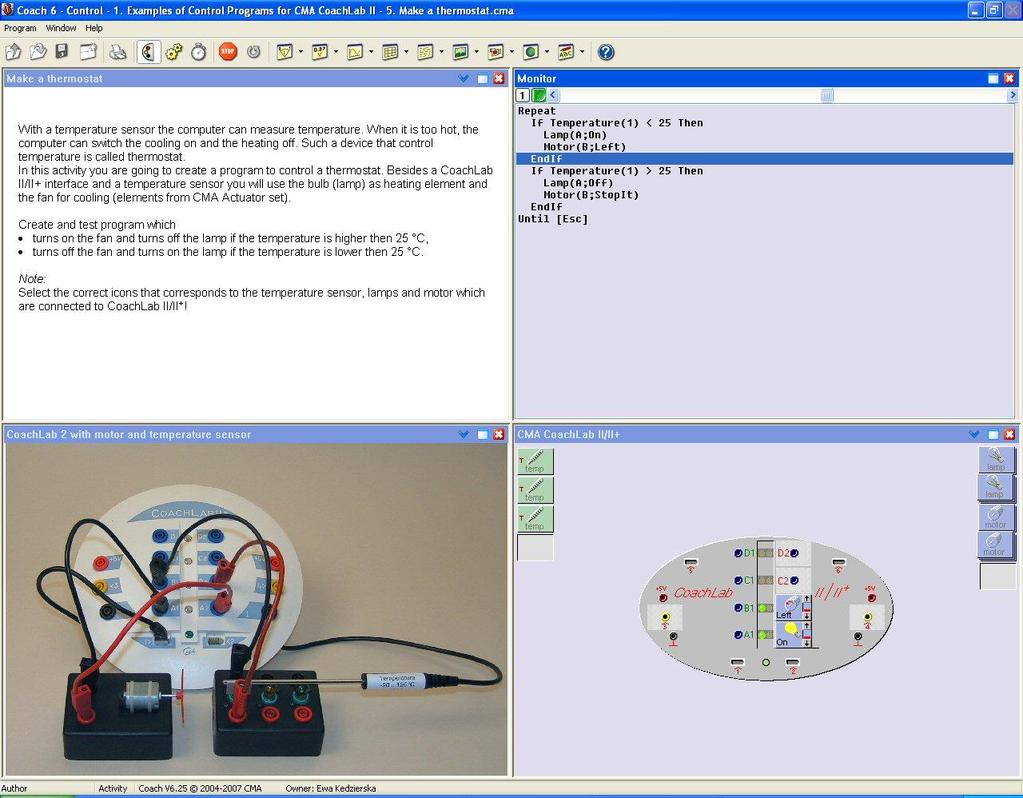The image size is (1023, 798).
Task: Expand the notes icon dropdown arrow
Action: pos(442,52)
